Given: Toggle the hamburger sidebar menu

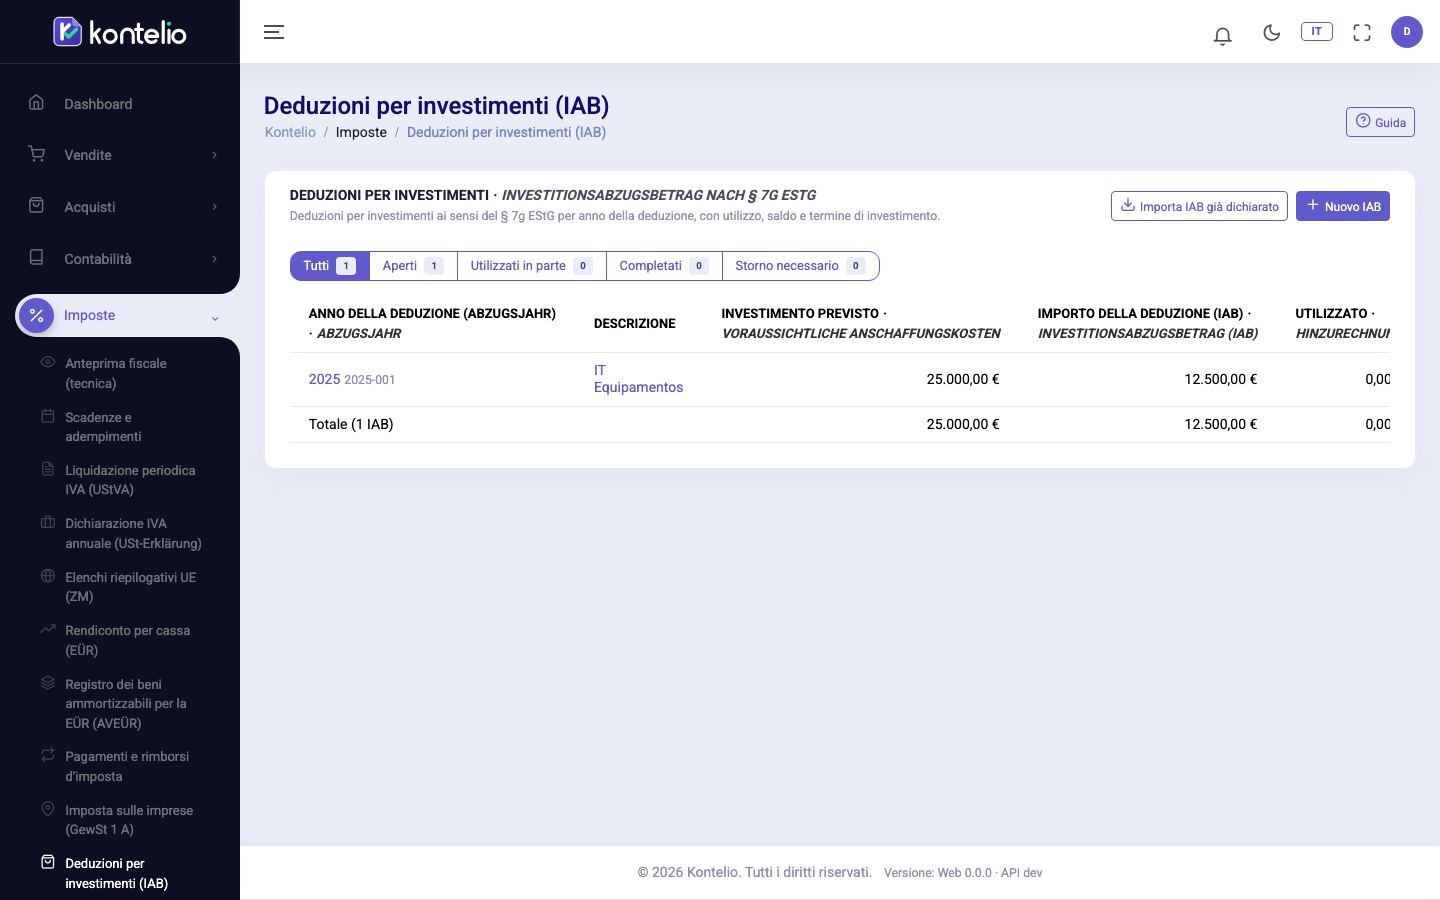Looking at the screenshot, I should click(274, 32).
